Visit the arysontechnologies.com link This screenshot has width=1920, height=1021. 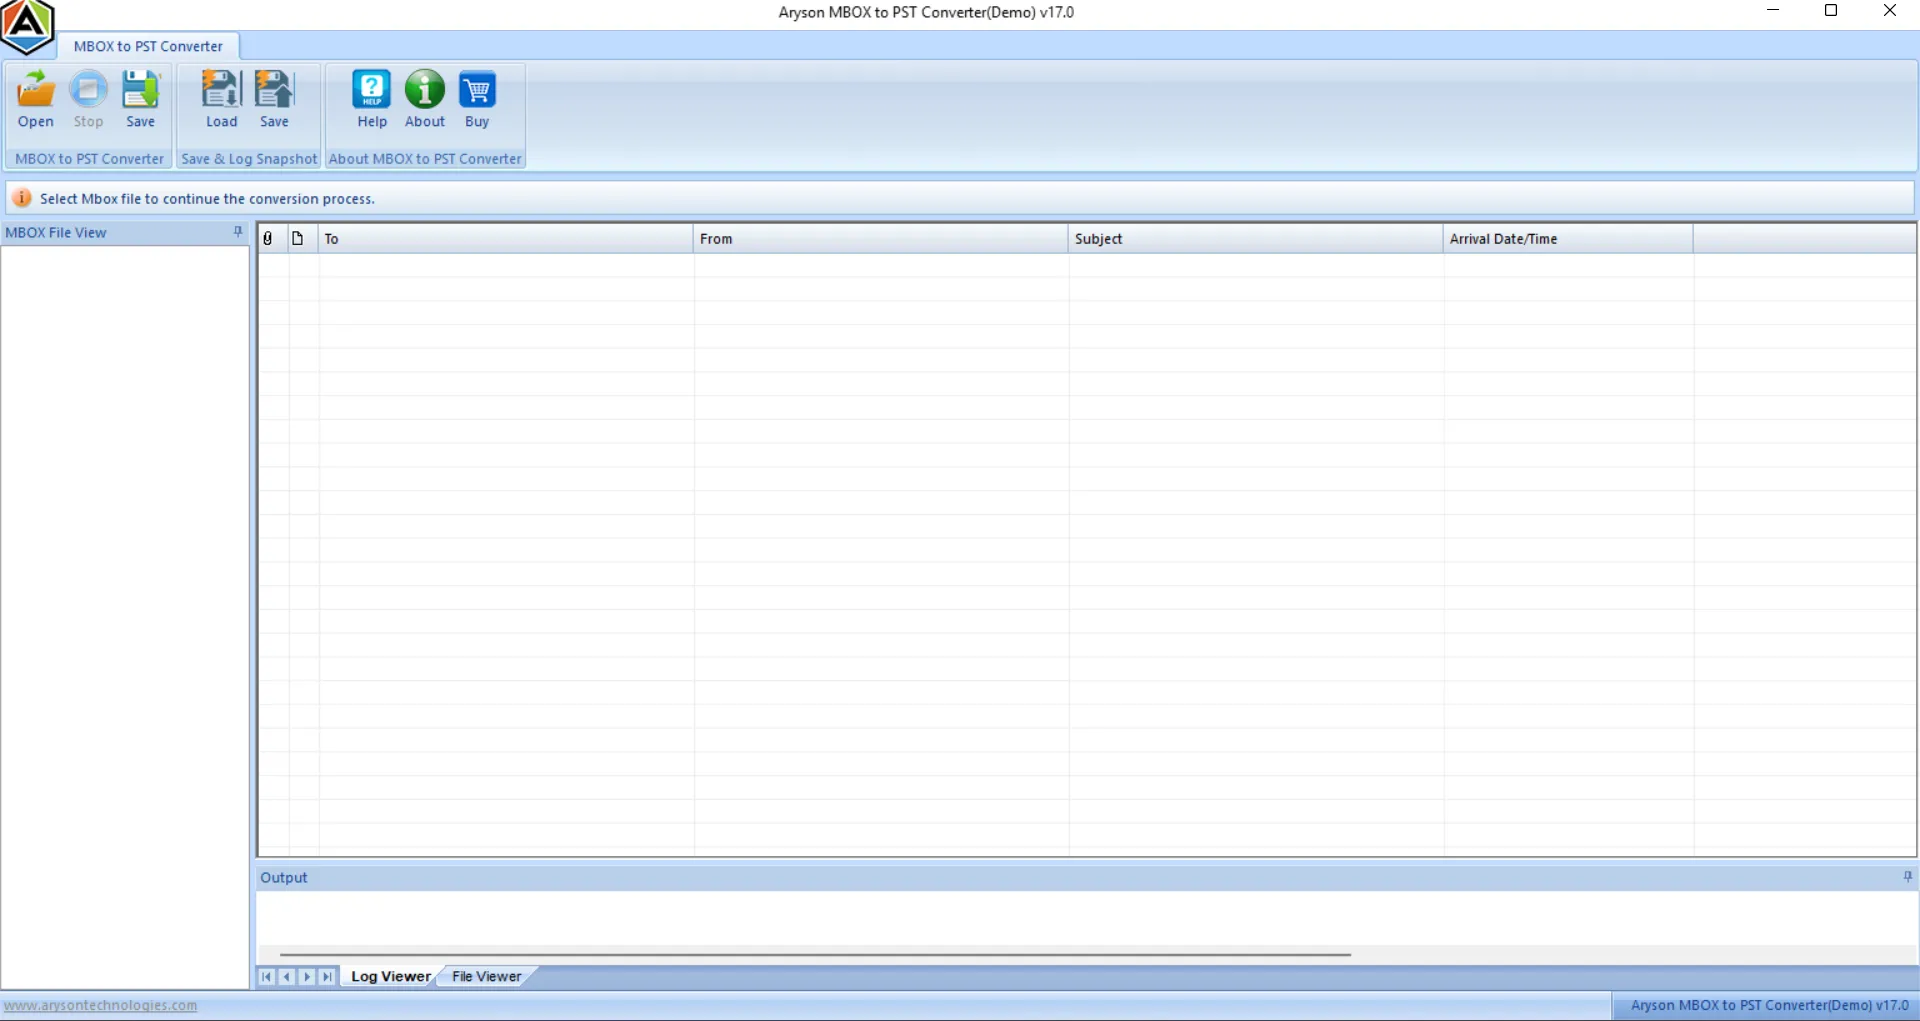100,1005
